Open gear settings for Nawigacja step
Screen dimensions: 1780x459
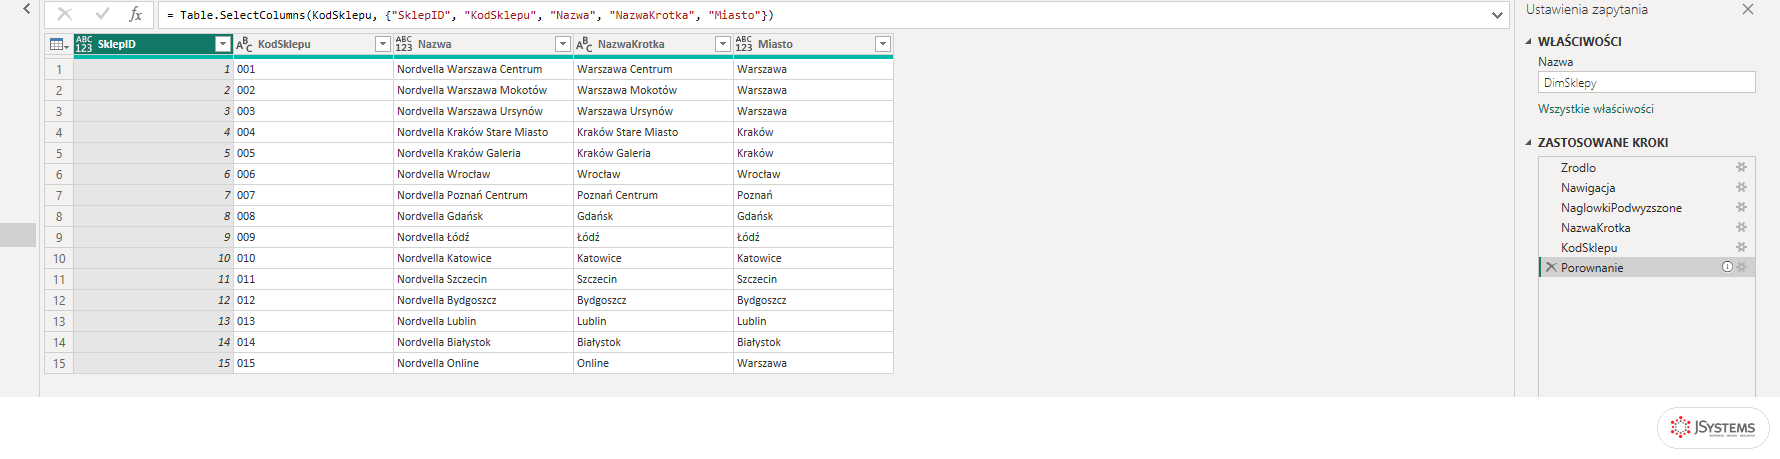[x=1741, y=188]
